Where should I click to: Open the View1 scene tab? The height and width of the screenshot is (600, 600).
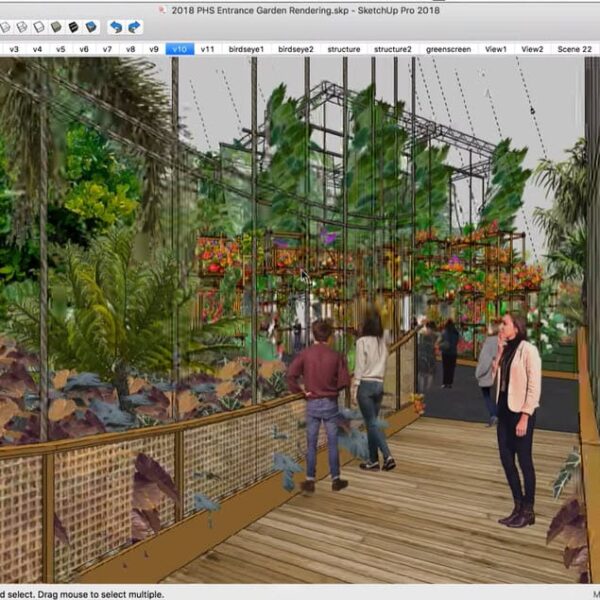(496, 48)
